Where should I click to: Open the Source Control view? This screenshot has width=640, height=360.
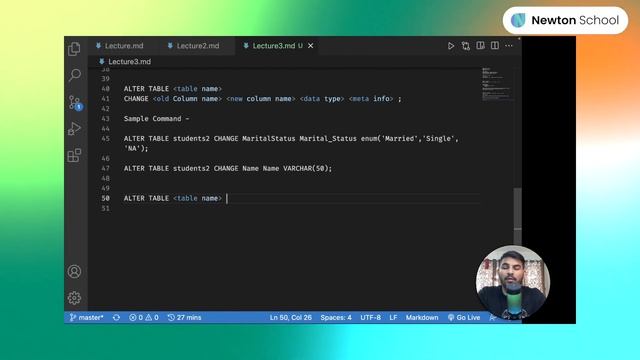coord(75,102)
